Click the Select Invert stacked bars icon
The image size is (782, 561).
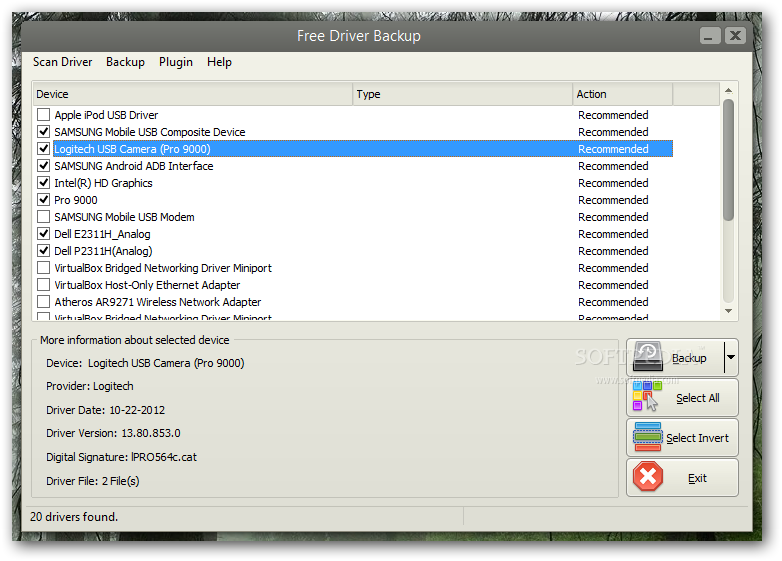coord(648,437)
